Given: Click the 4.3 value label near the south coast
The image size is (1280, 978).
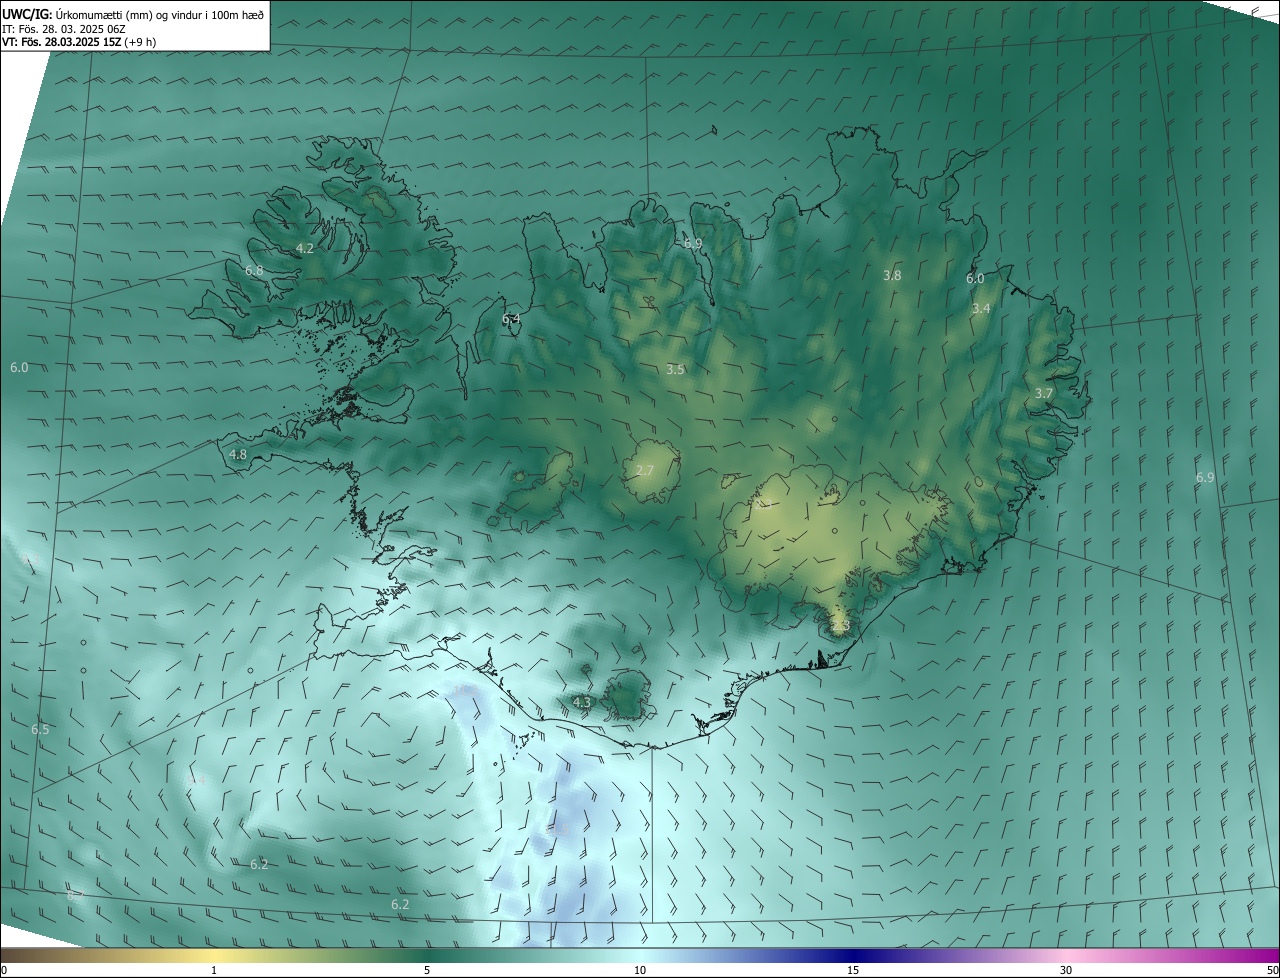Looking at the screenshot, I should pos(582,703).
